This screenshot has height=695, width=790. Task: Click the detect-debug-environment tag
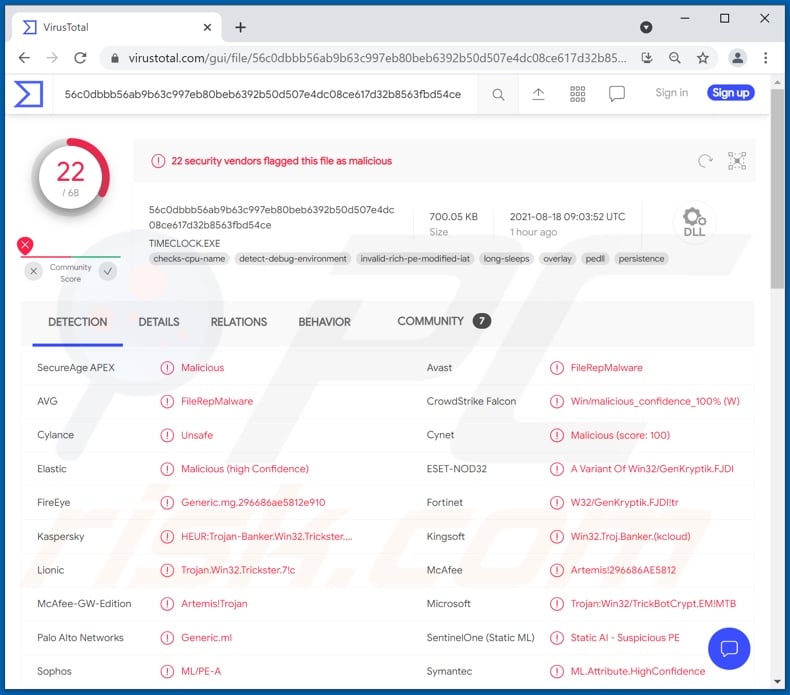[x=293, y=259]
